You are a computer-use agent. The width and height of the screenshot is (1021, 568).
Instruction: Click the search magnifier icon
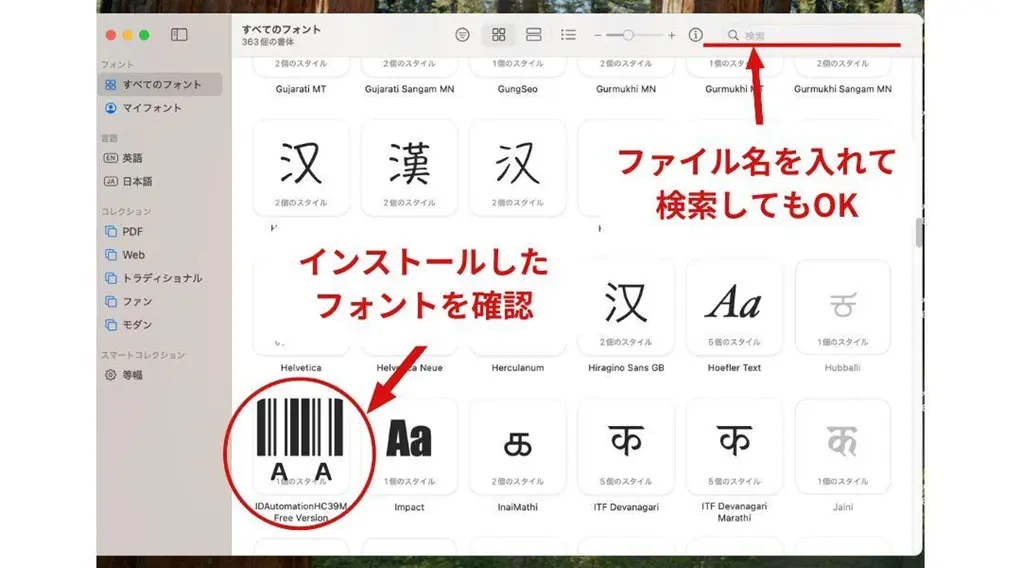tap(733, 35)
